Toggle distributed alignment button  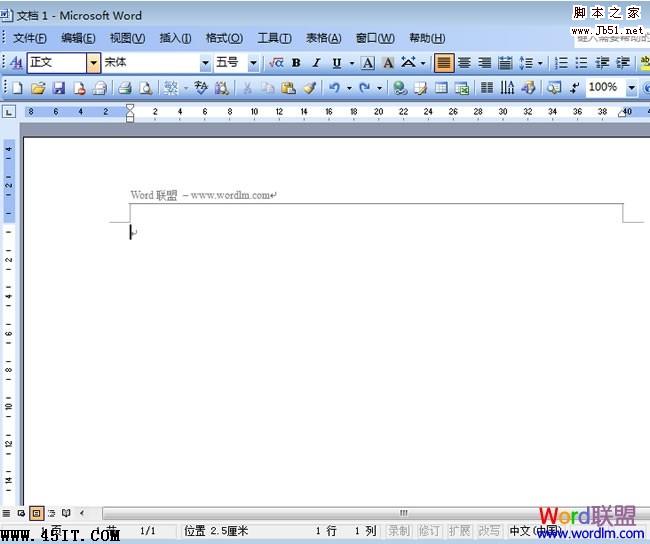point(505,63)
